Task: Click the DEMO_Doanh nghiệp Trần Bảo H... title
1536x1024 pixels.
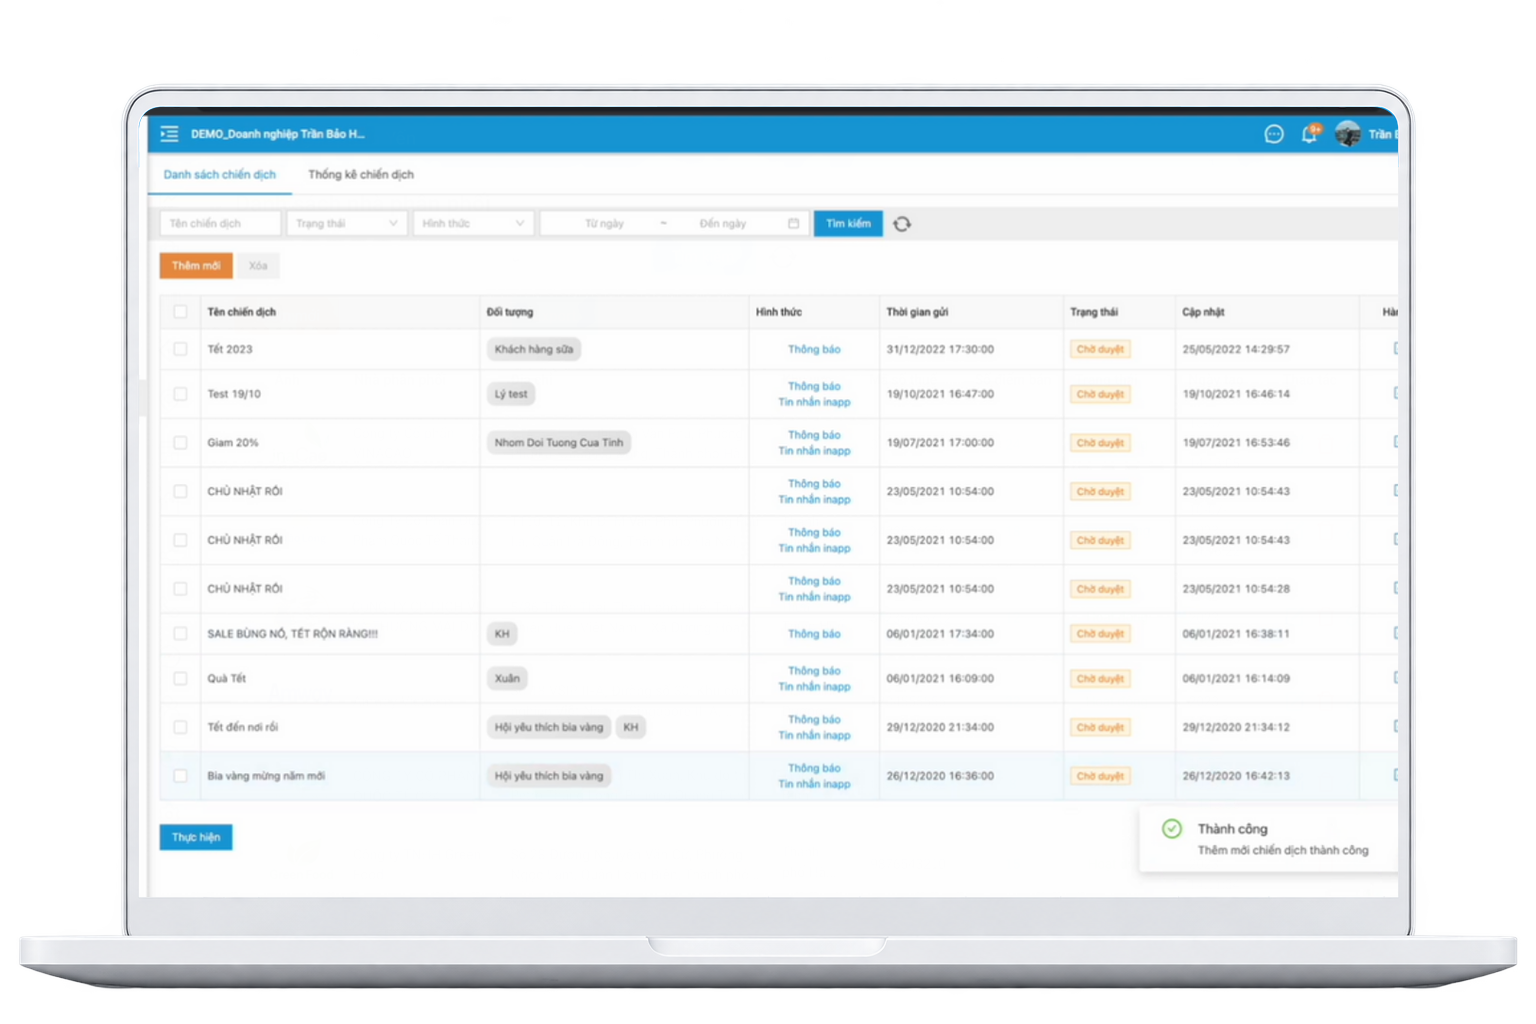Action: (x=278, y=134)
